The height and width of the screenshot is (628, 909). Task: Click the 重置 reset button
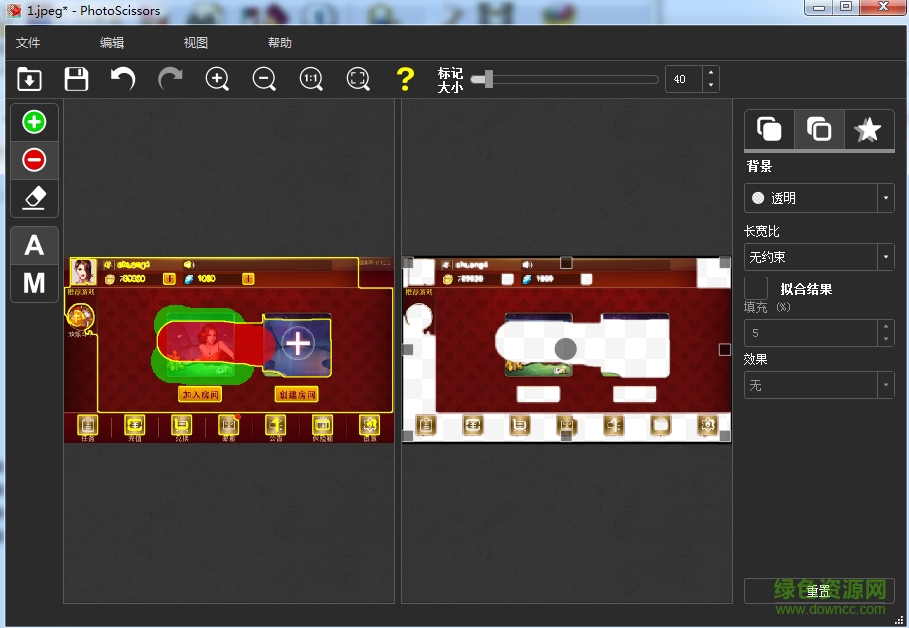[818, 590]
